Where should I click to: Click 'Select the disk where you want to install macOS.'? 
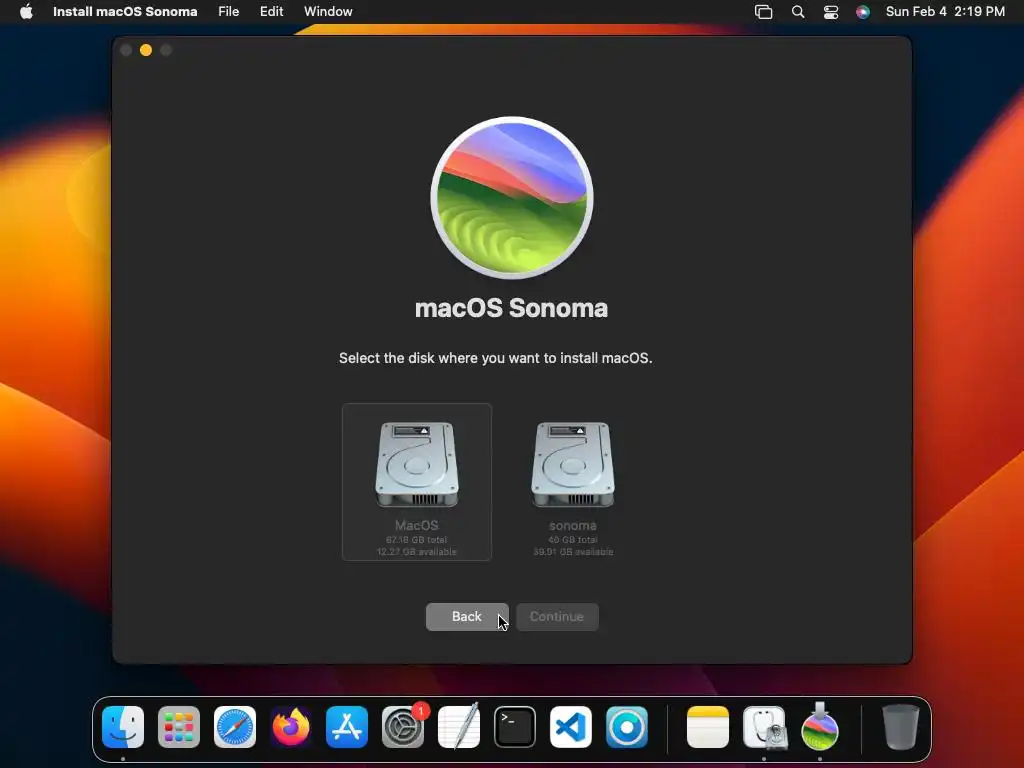(496, 358)
